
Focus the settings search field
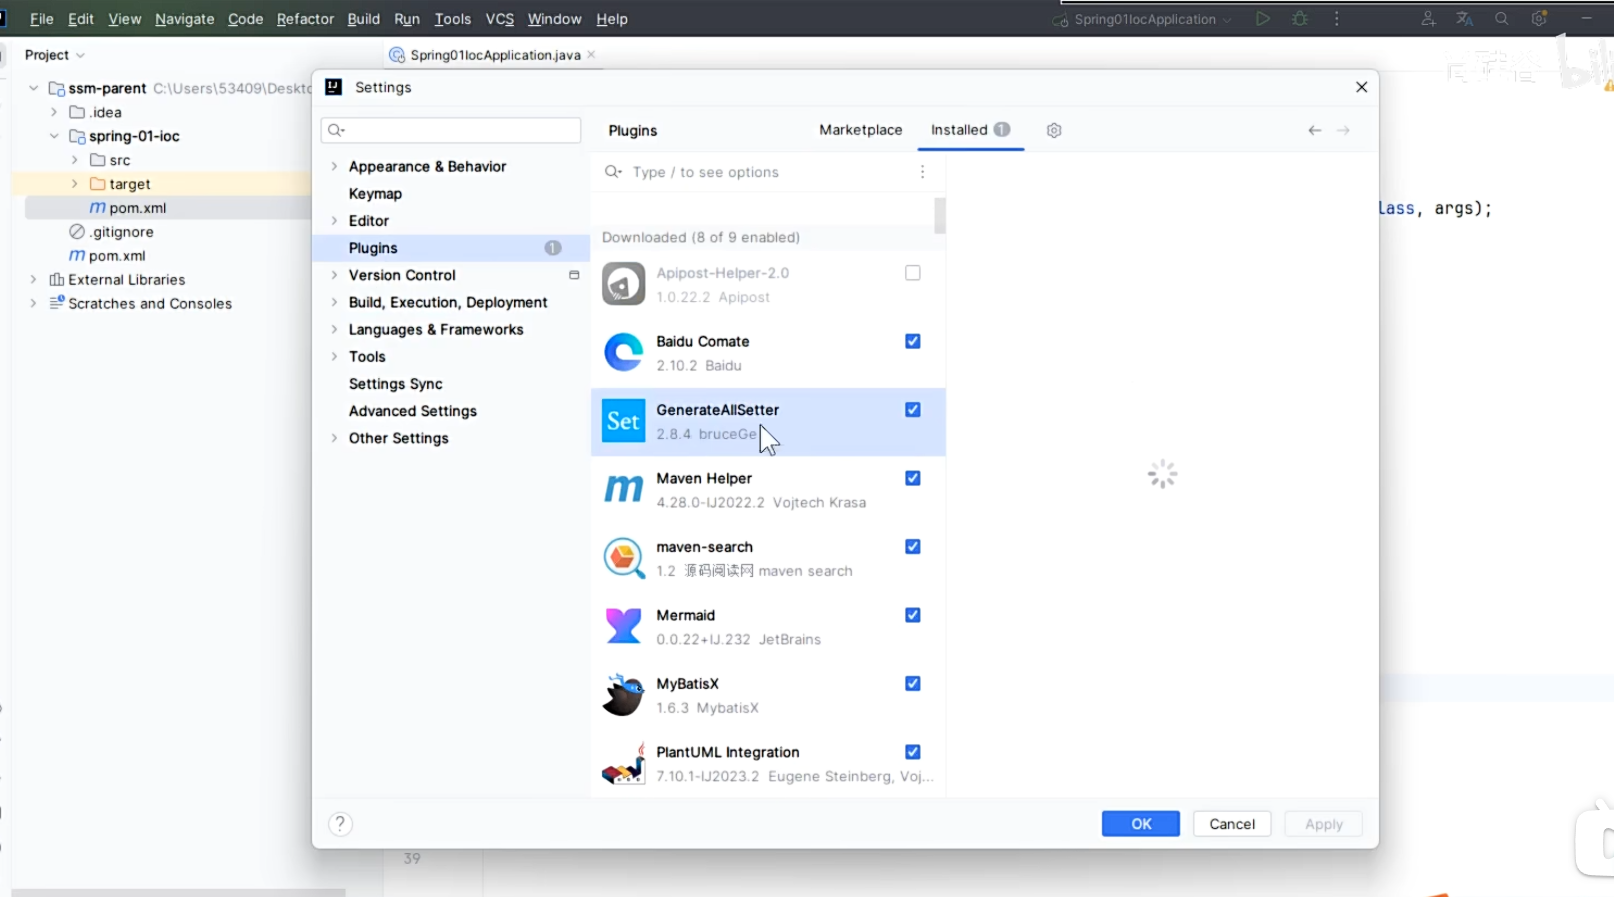pyautogui.click(x=451, y=130)
